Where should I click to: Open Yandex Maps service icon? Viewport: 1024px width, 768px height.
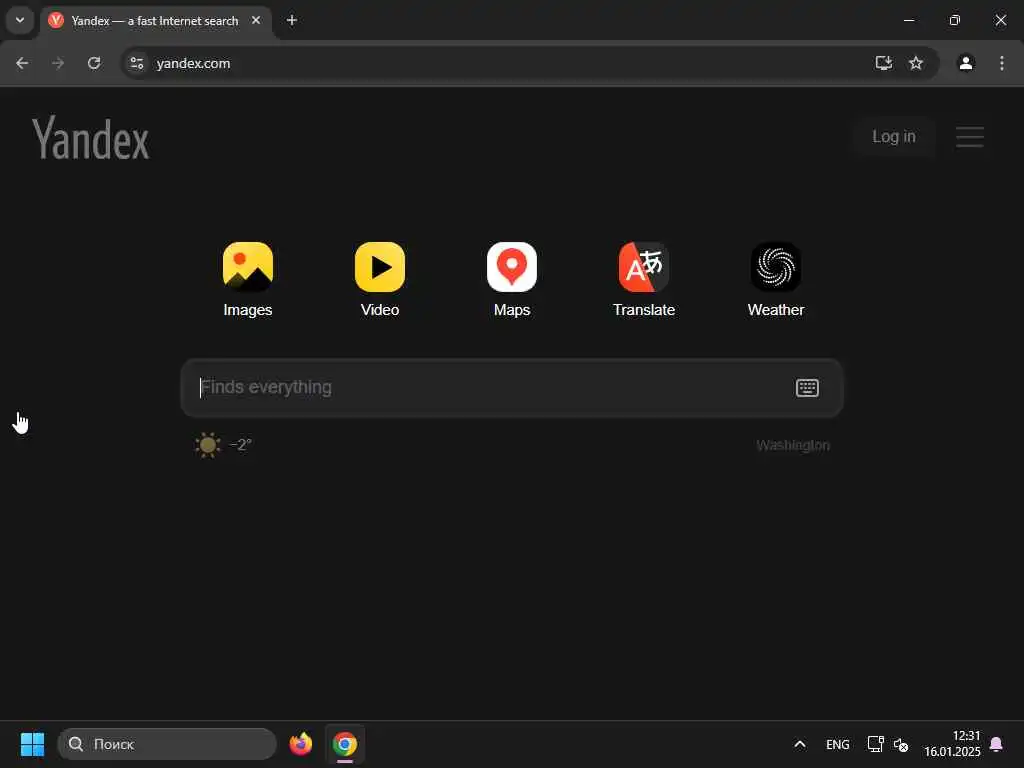click(511, 266)
